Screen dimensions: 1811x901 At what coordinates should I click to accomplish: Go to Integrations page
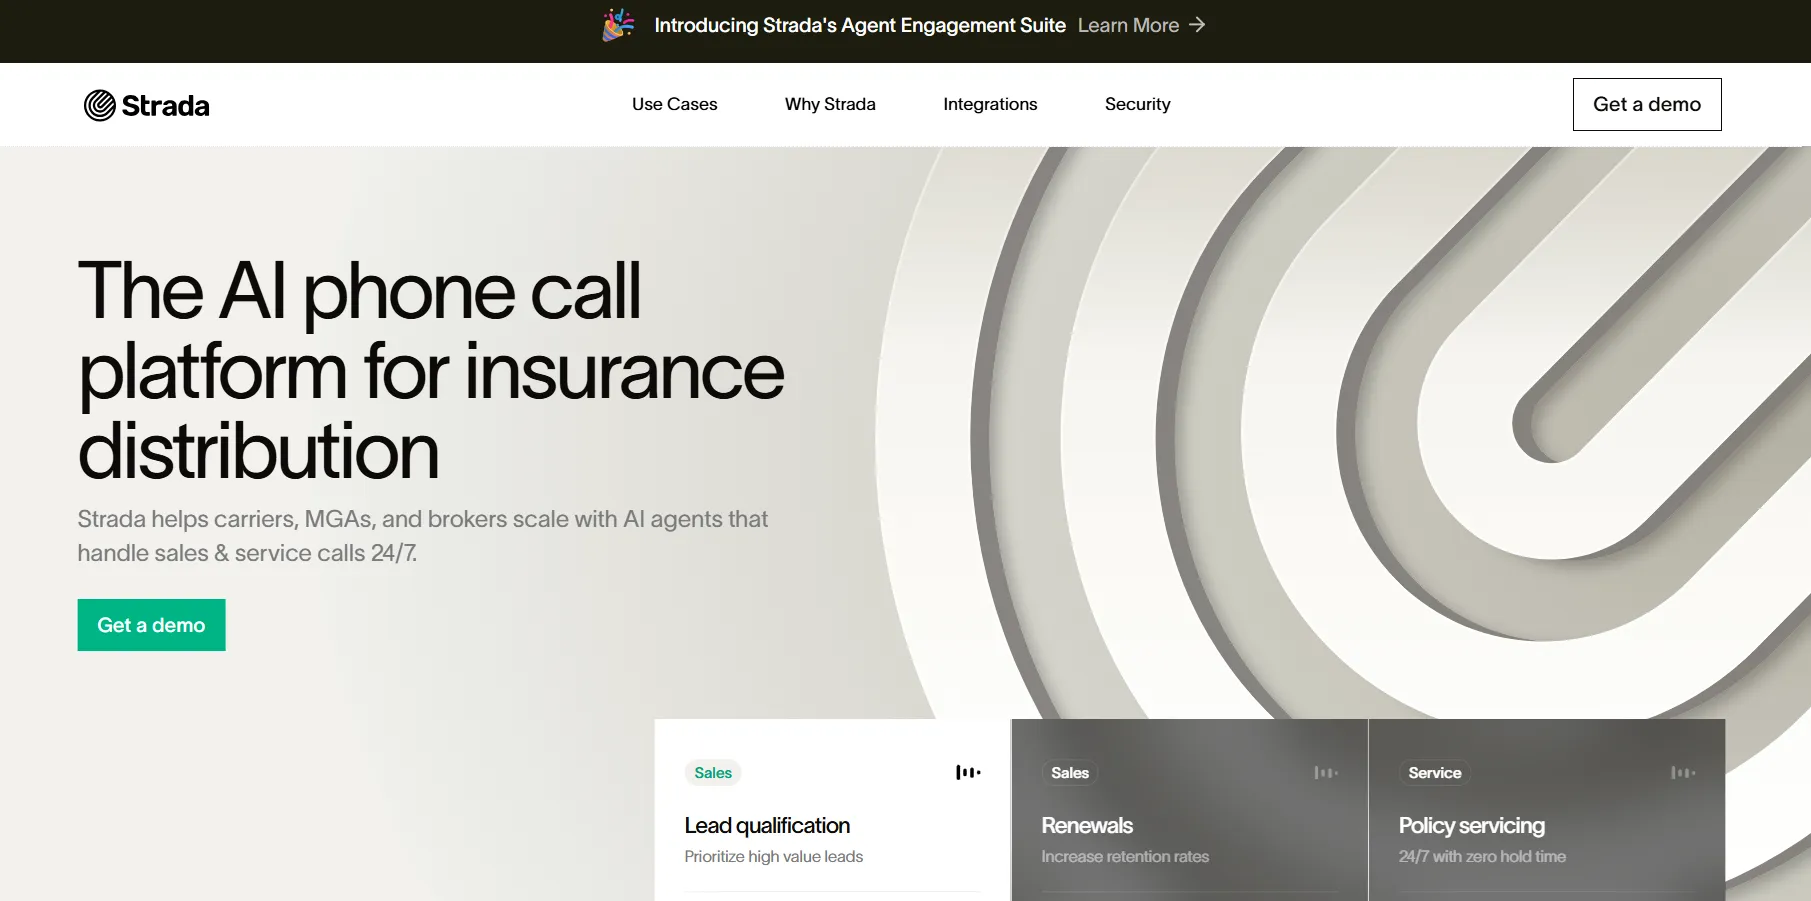pos(990,104)
